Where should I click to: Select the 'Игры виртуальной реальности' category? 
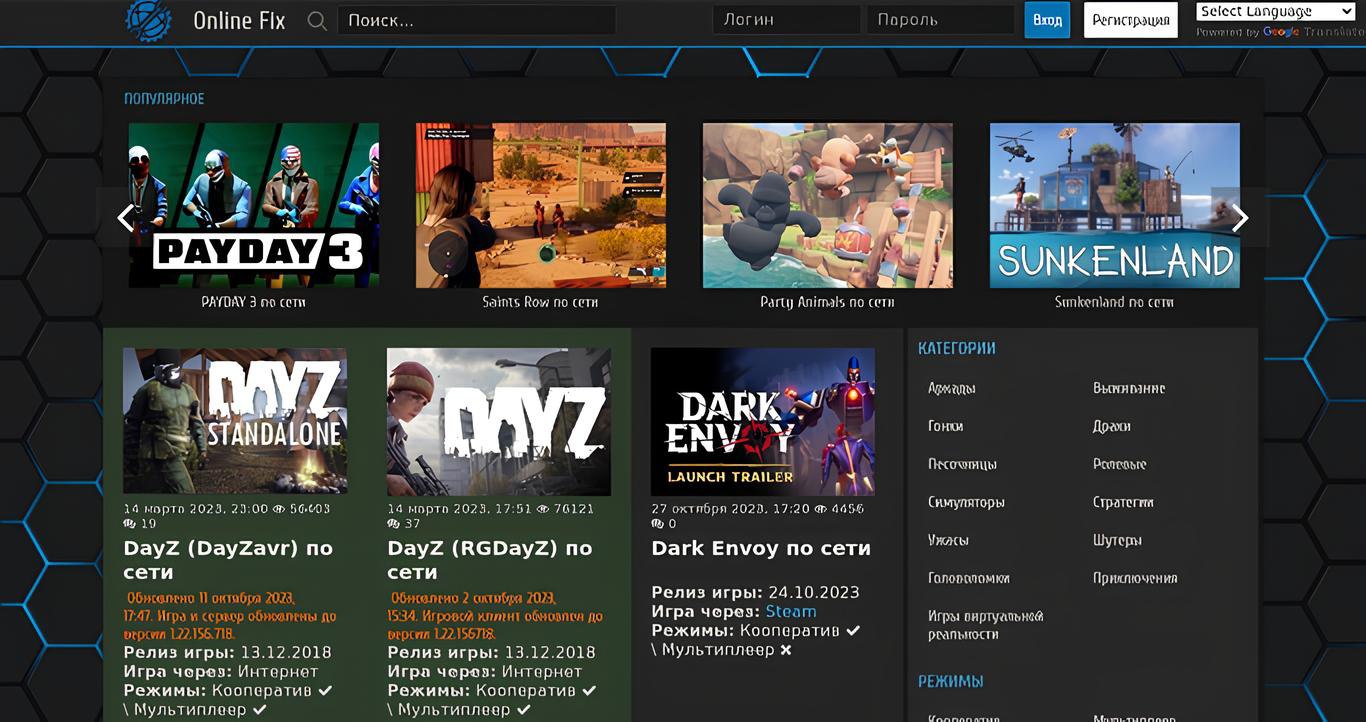pyautogui.click(x=986, y=625)
